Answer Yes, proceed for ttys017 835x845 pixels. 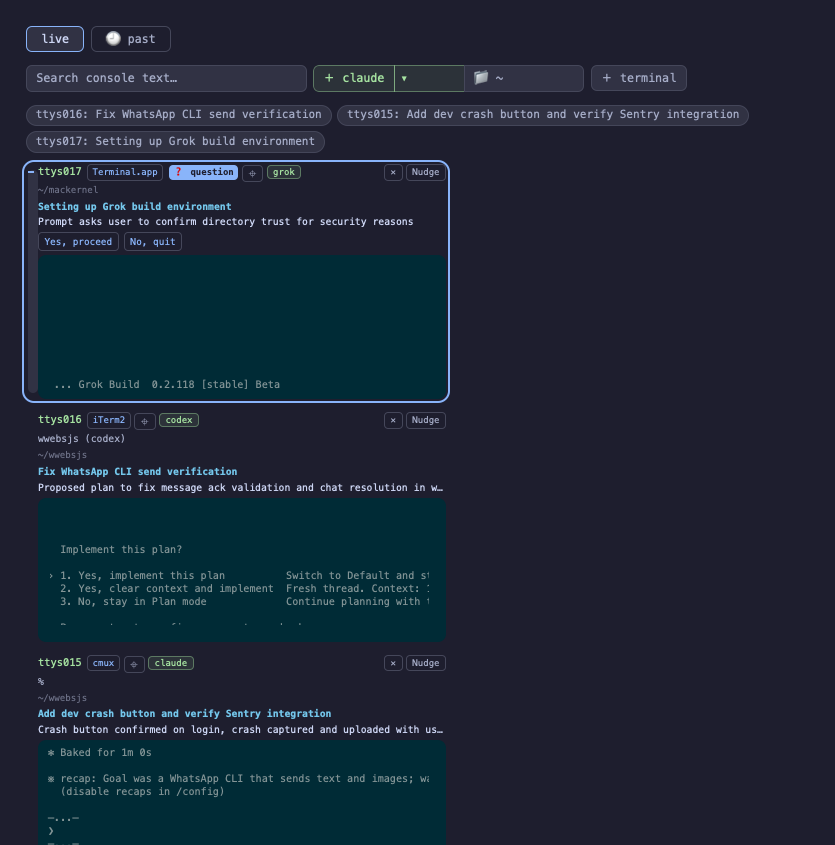(x=78, y=241)
